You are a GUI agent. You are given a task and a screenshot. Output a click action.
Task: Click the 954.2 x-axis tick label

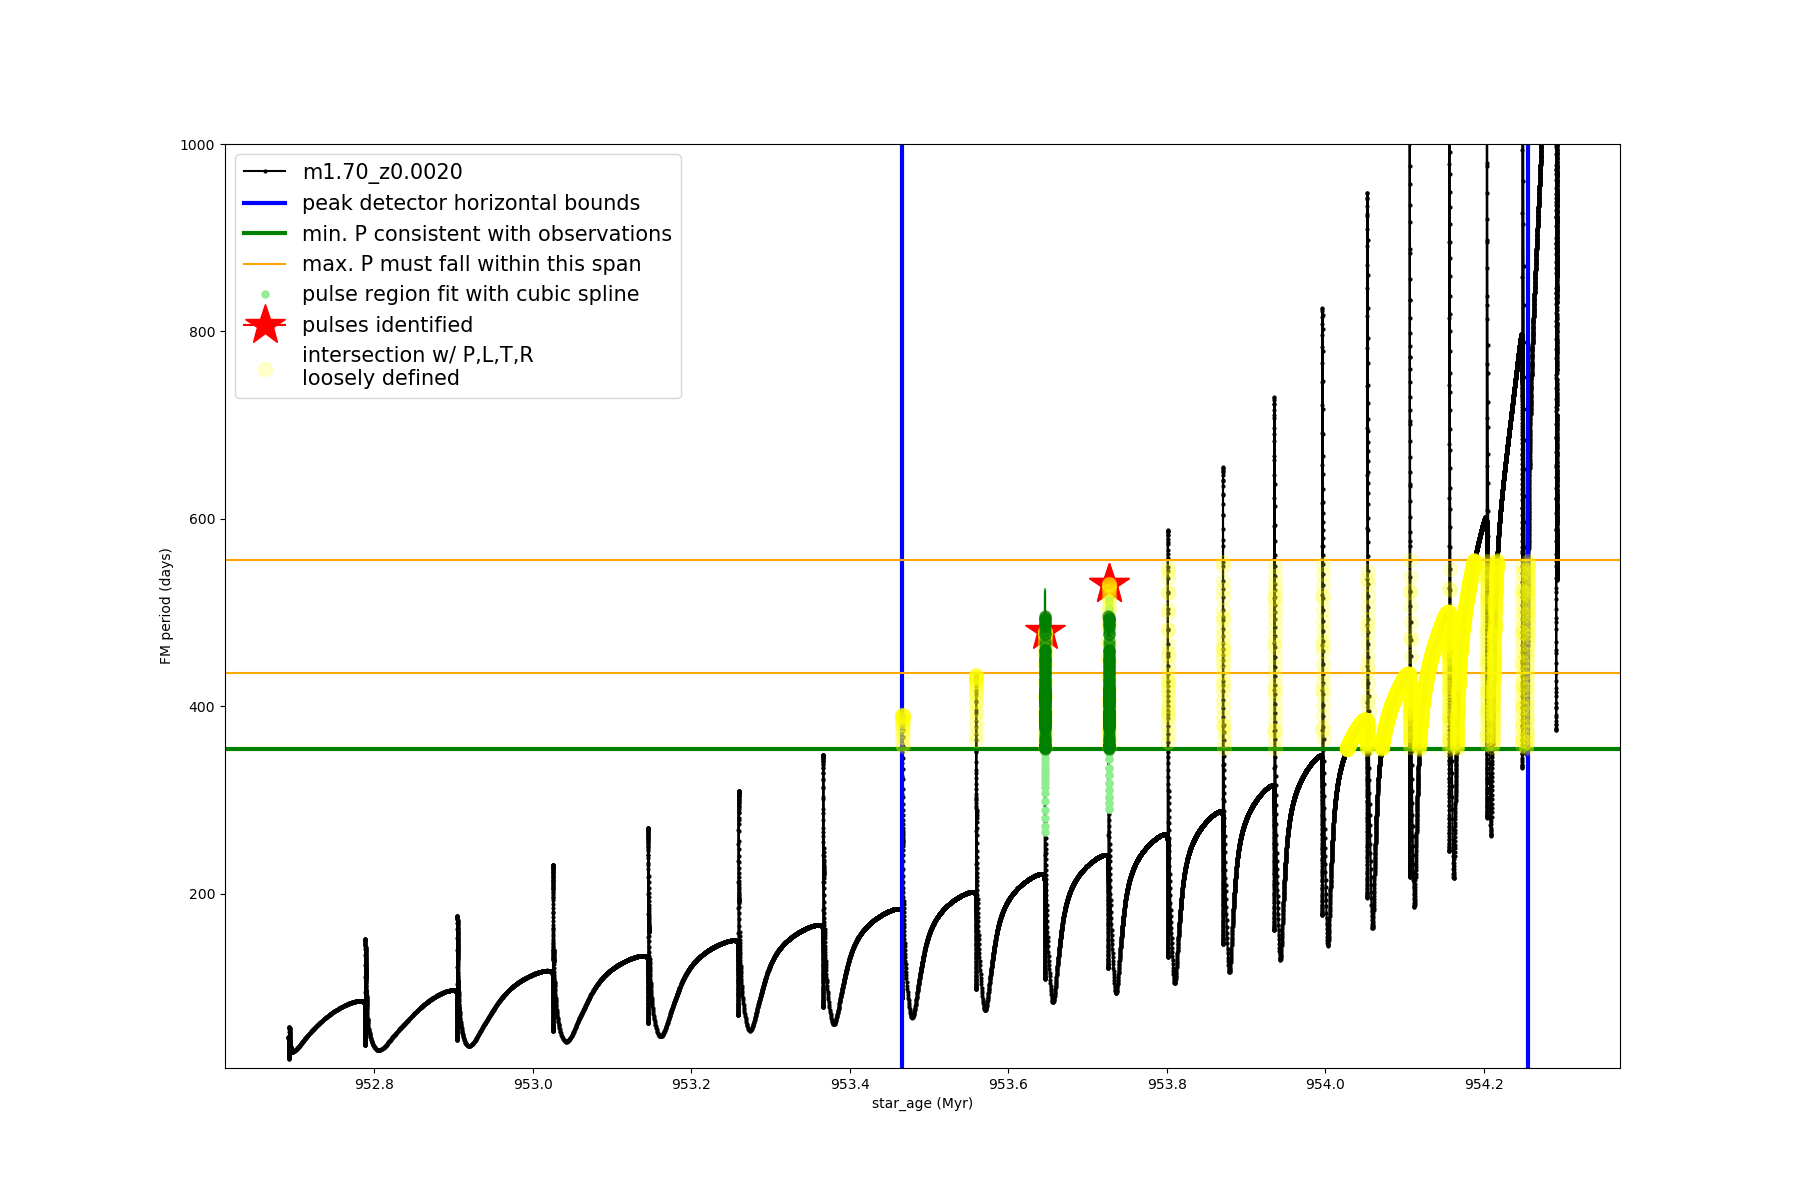(x=1484, y=1084)
